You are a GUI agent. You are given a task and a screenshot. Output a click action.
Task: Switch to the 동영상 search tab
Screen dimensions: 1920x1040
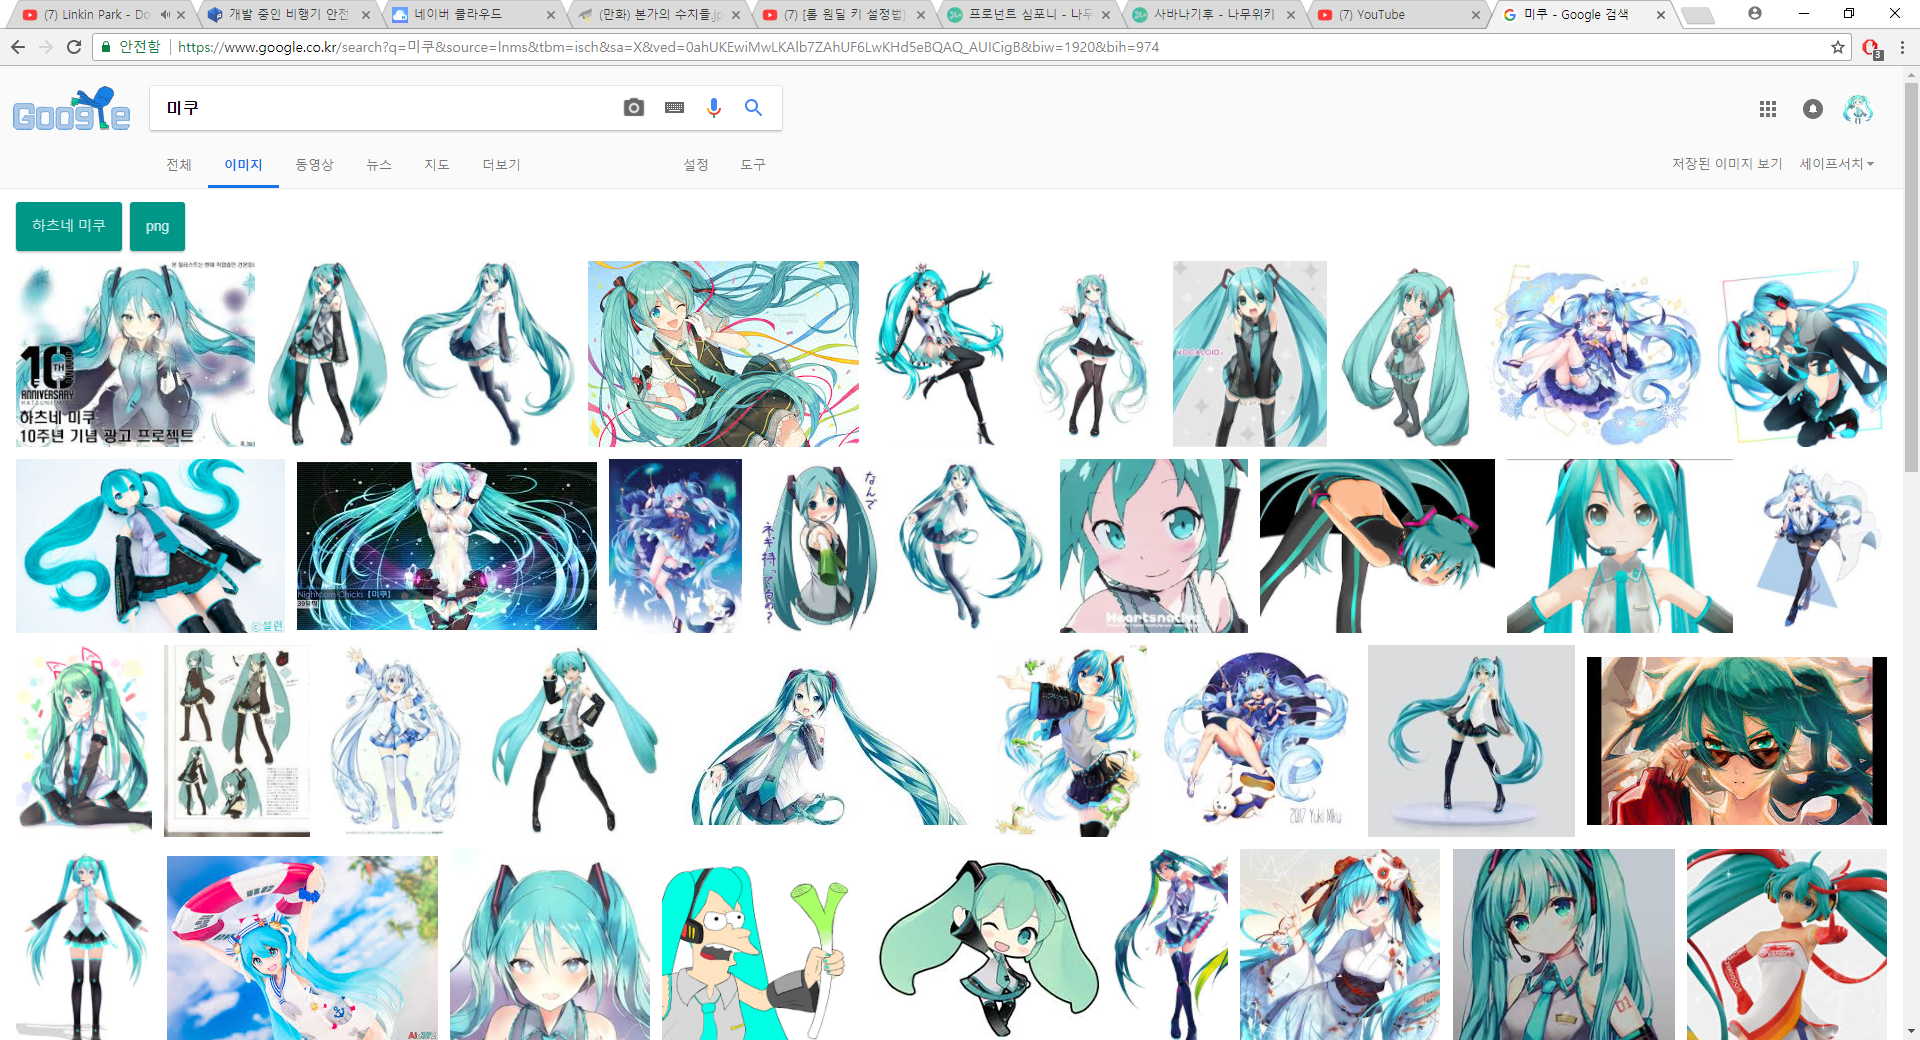click(314, 165)
